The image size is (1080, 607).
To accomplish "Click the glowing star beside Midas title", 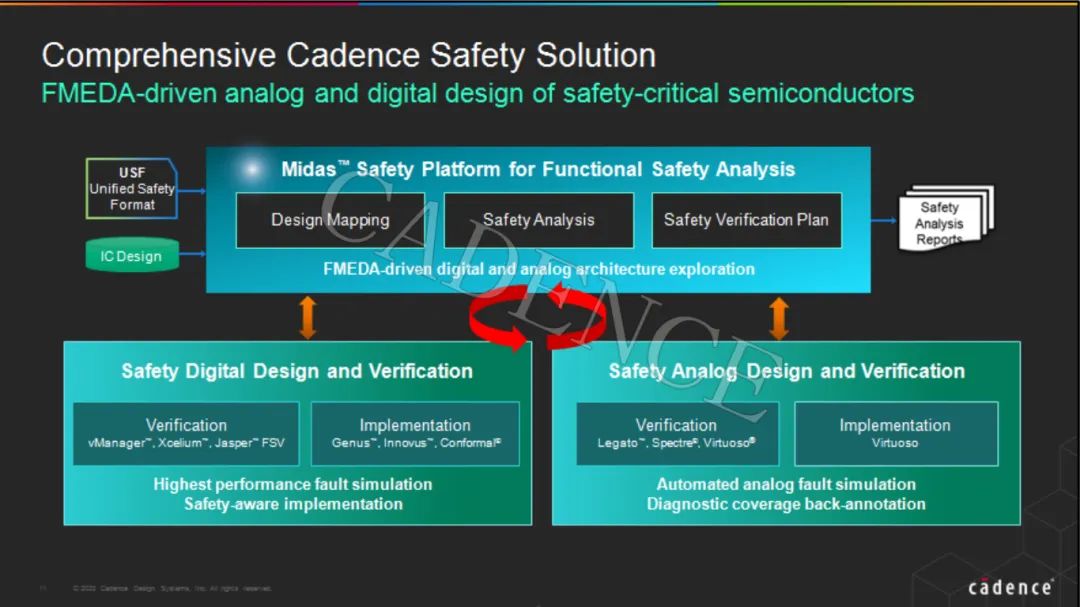I will pos(251,169).
